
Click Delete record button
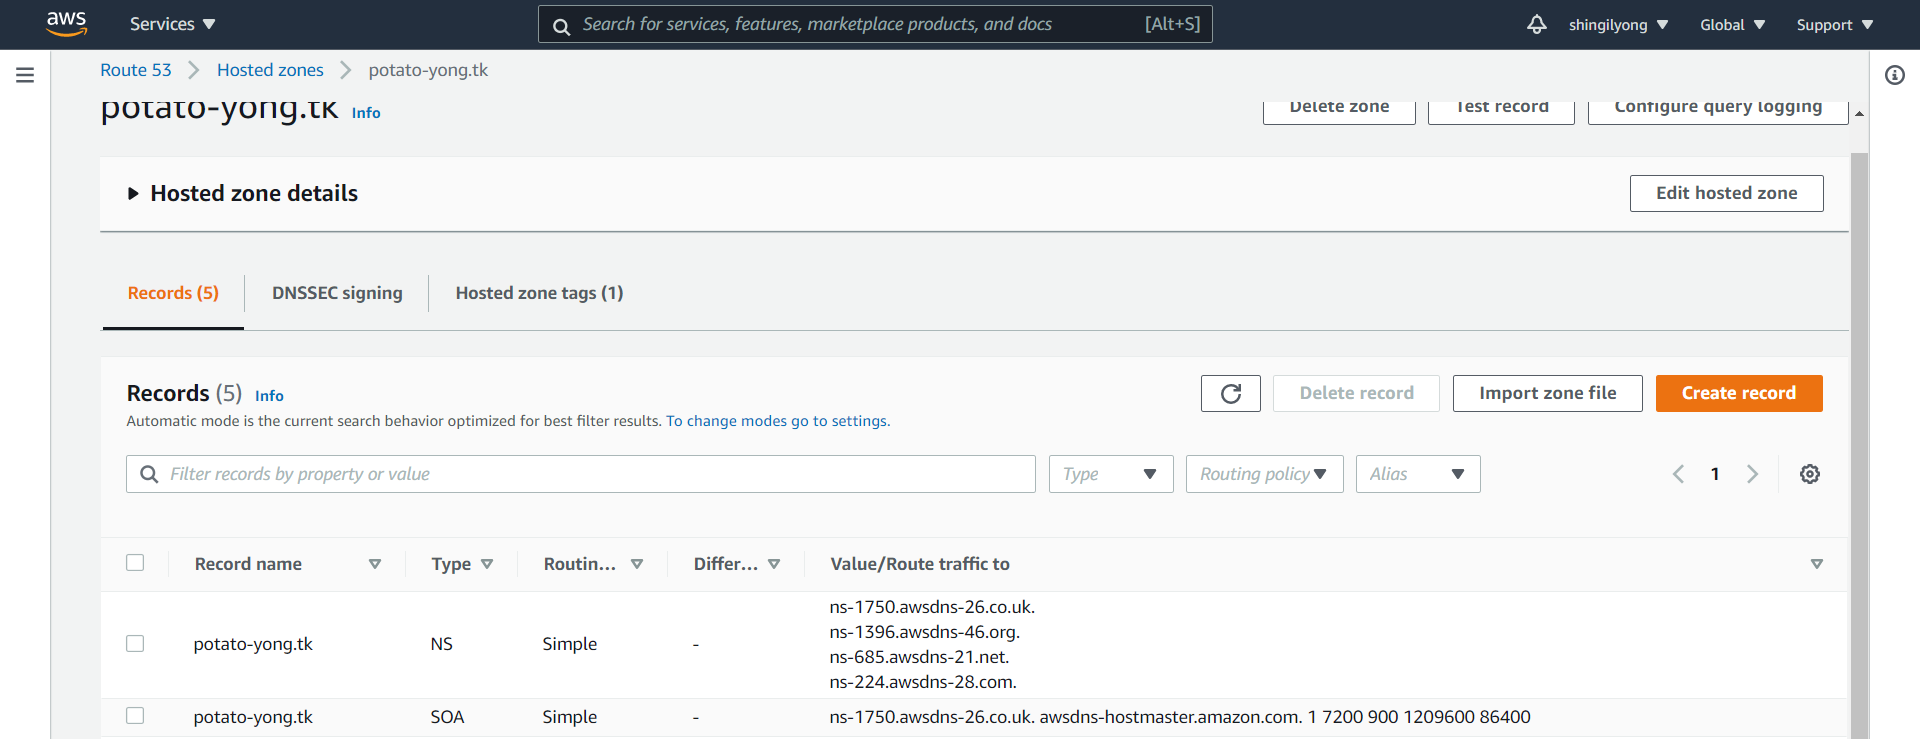coord(1356,393)
